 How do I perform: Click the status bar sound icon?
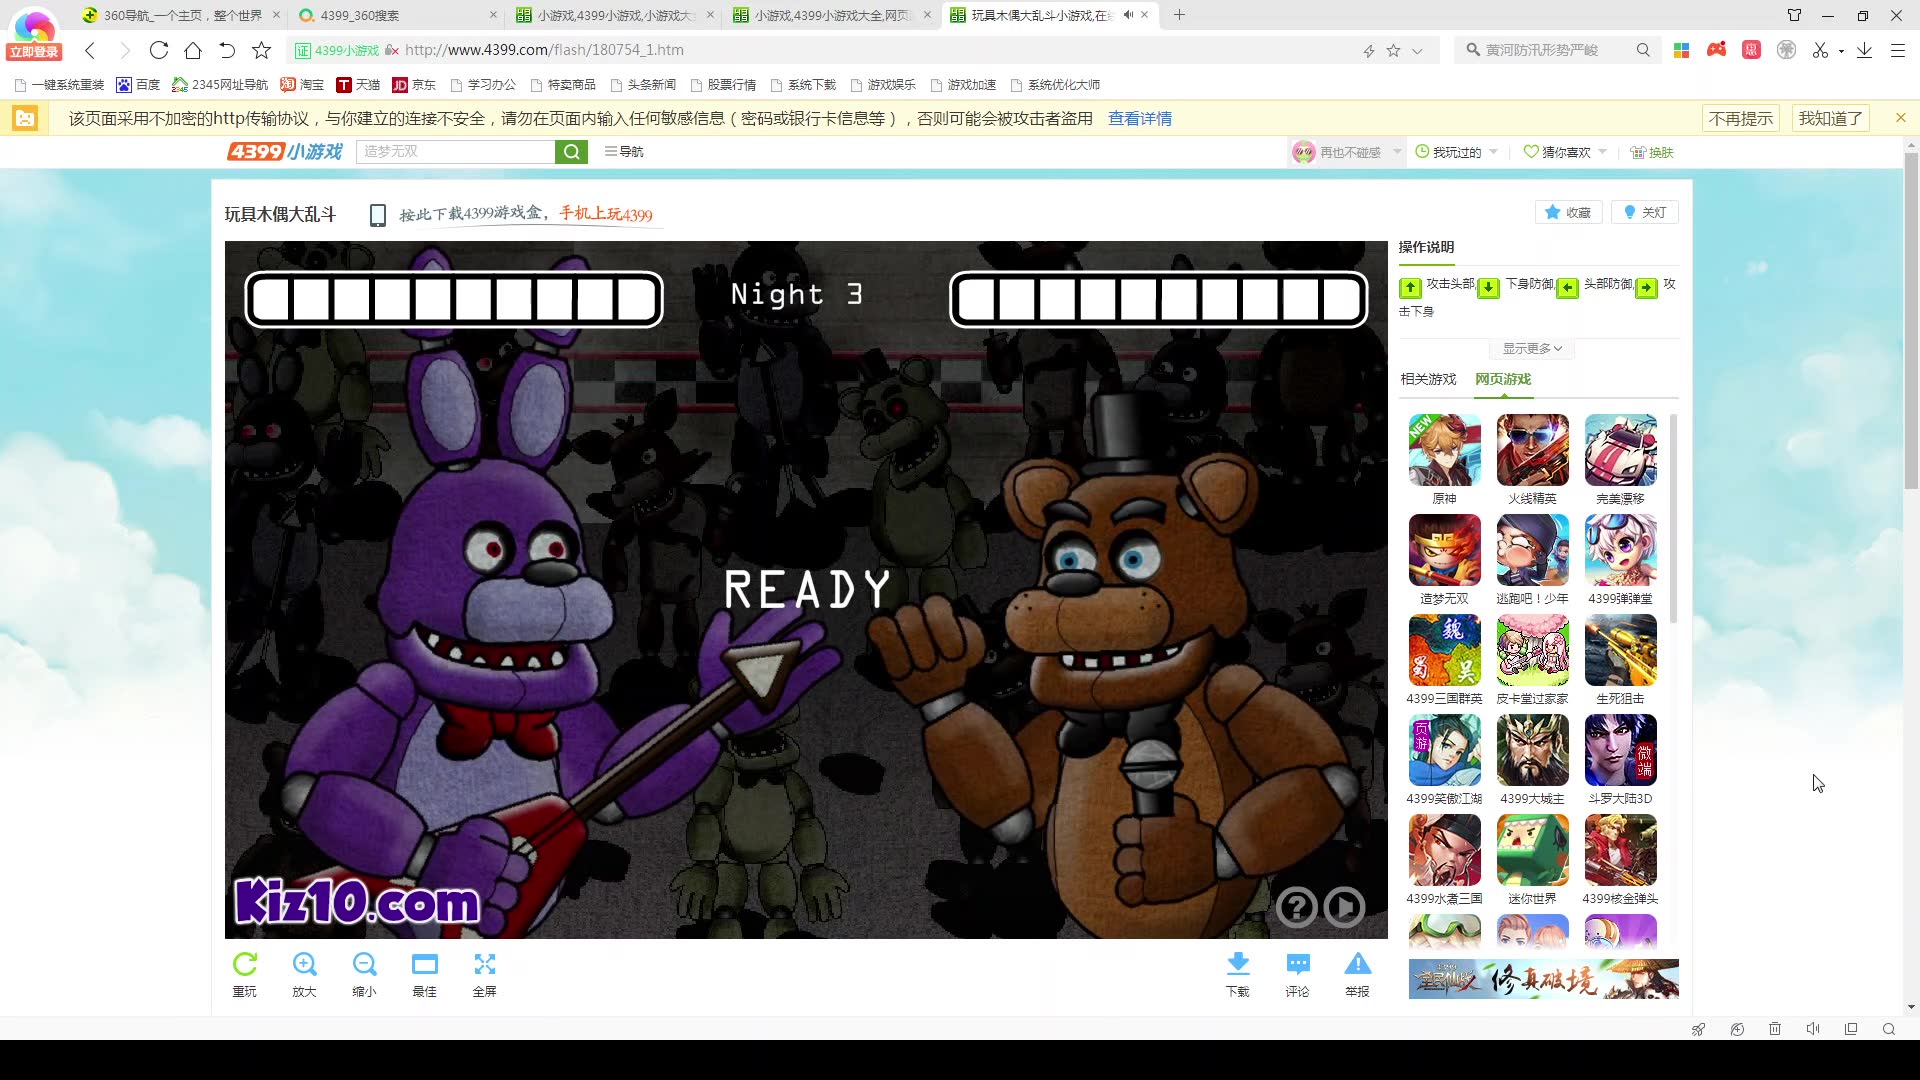[x=1812, y=1029]
